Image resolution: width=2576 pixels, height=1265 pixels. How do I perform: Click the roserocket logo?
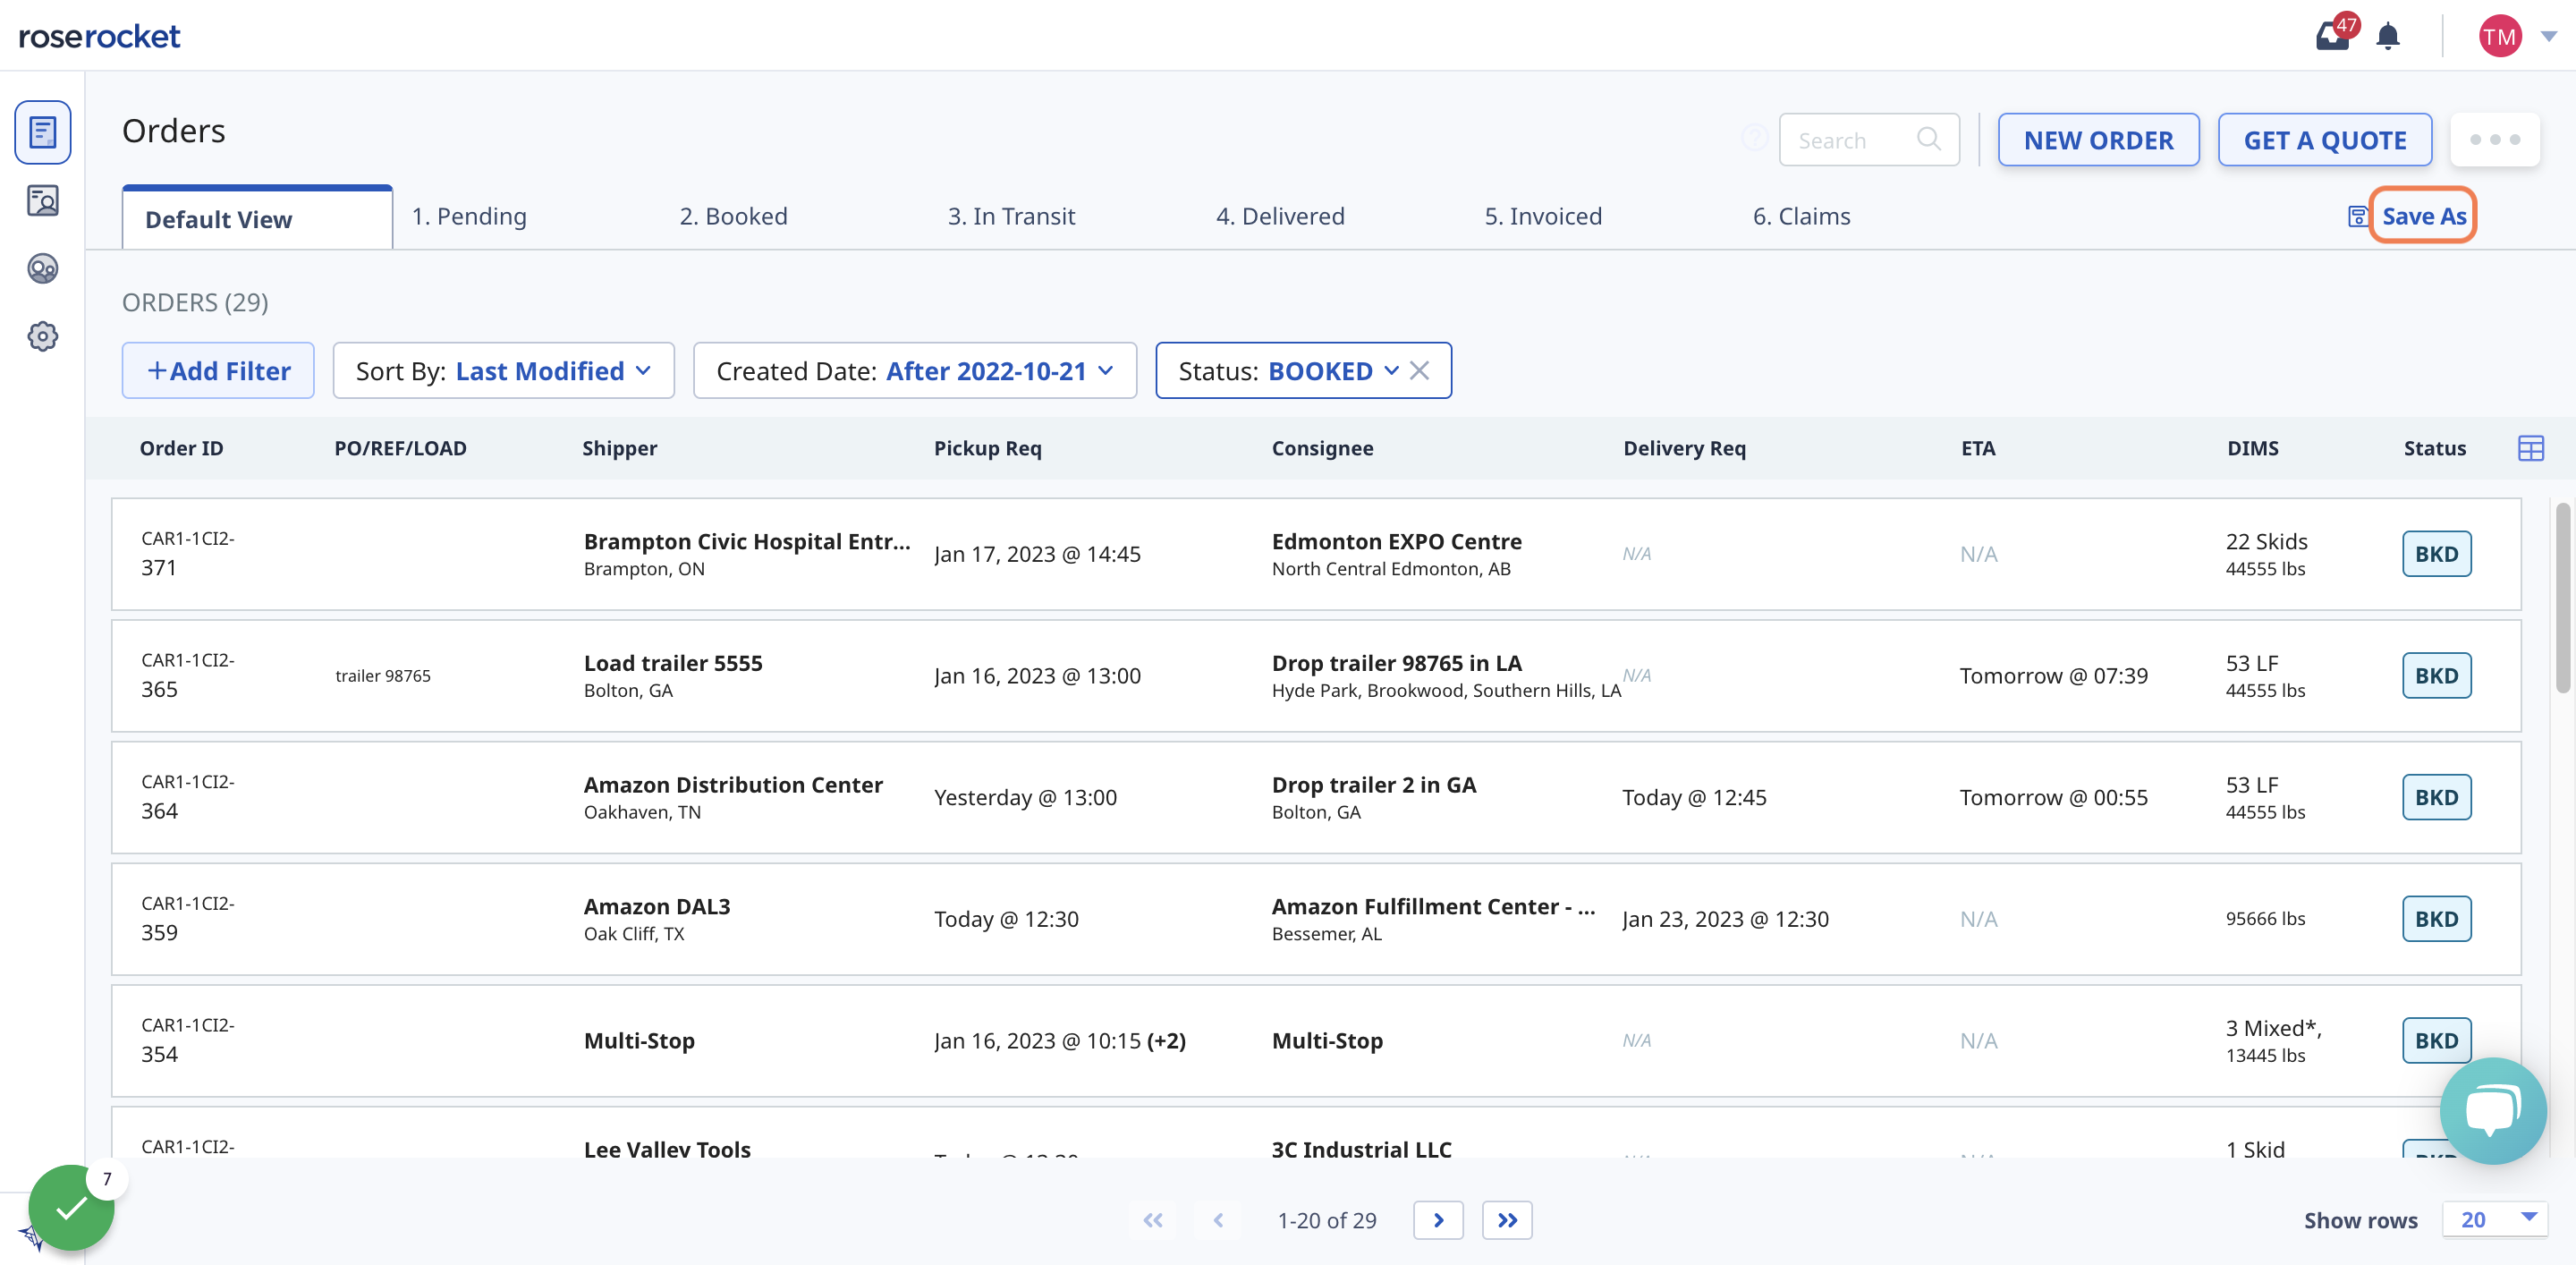[x=99, y=36]
